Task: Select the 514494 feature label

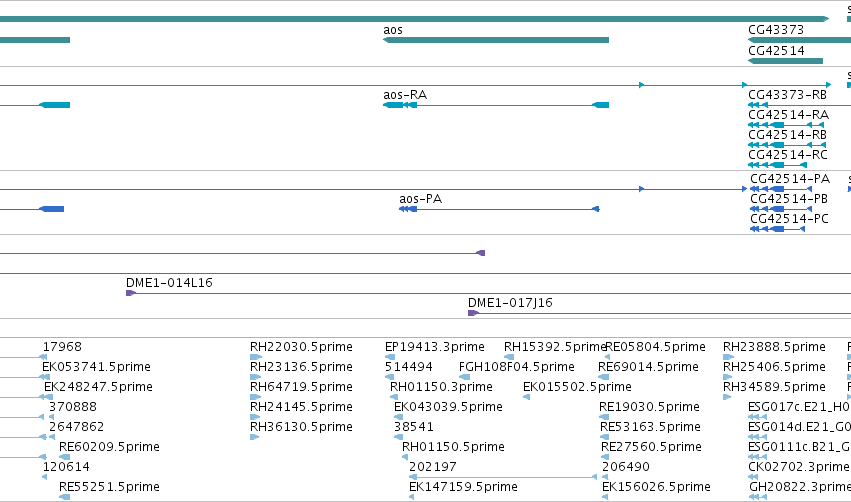Action: 409,367
